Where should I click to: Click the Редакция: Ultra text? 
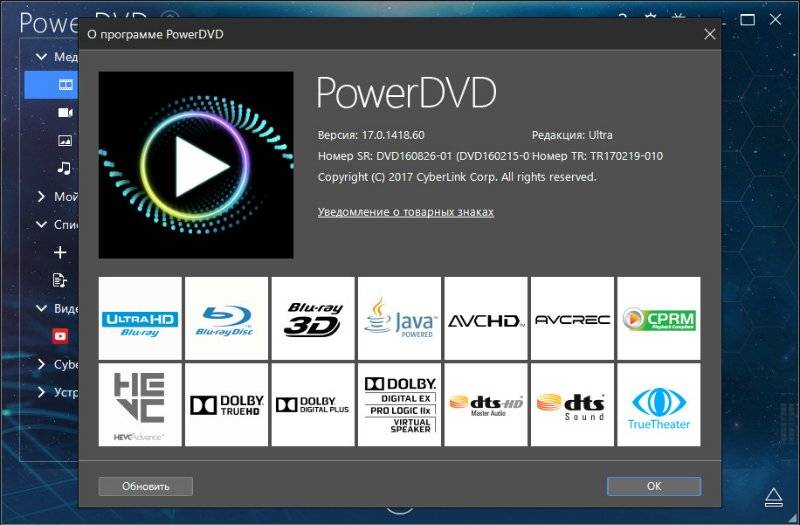(x=572, y=135)
